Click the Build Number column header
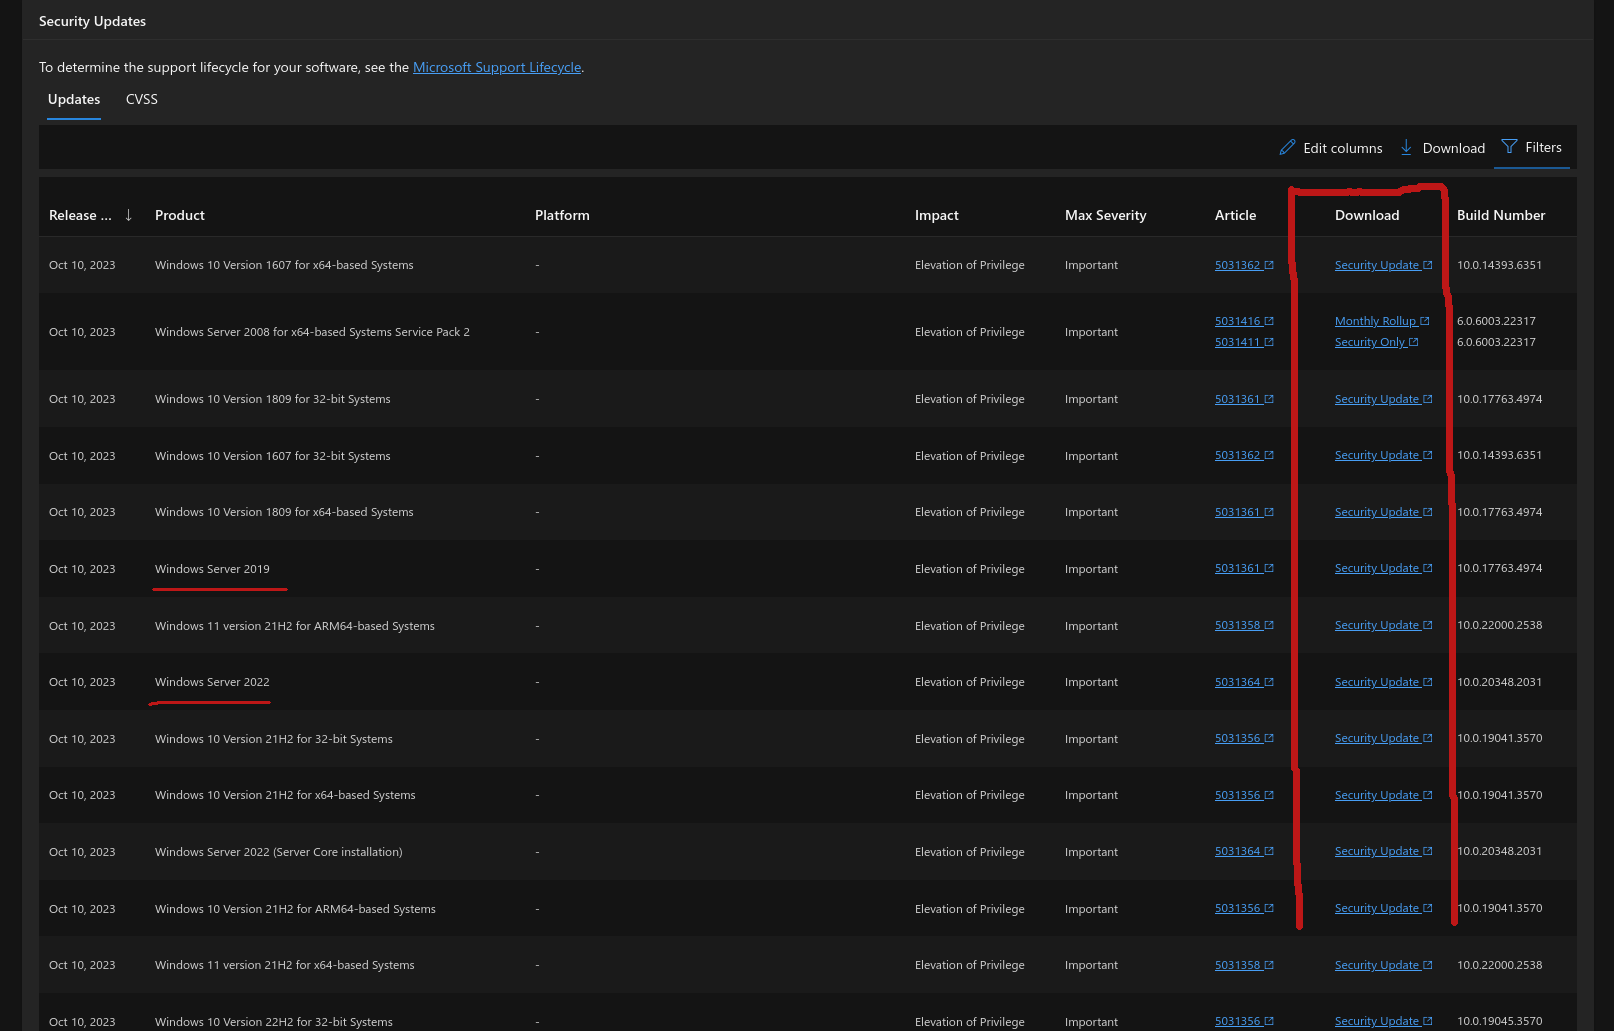This screenshot has width=1614, height=1031. pos(1501,215)
